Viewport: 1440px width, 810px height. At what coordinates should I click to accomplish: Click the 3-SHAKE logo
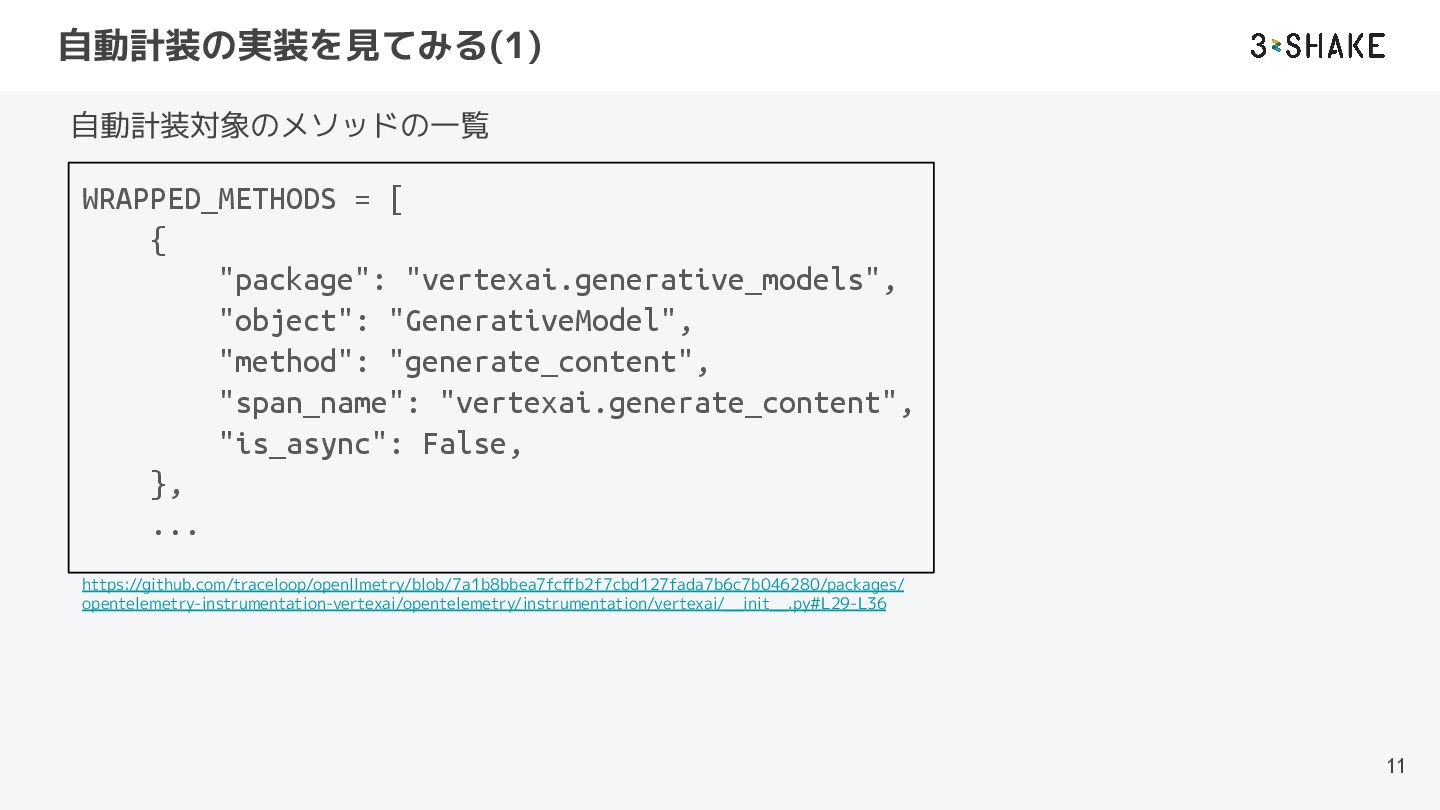[1317, 46]
